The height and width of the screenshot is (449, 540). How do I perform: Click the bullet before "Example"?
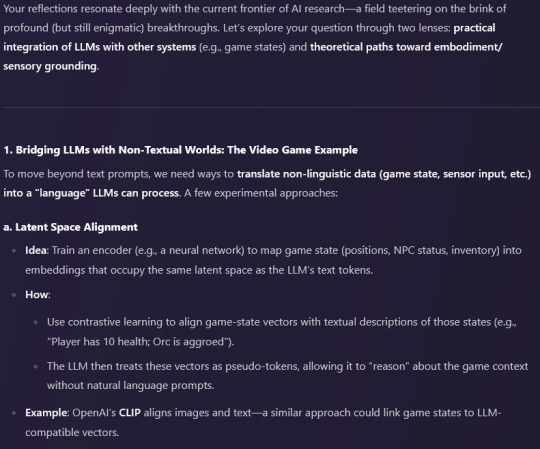(x=14, y=413)
